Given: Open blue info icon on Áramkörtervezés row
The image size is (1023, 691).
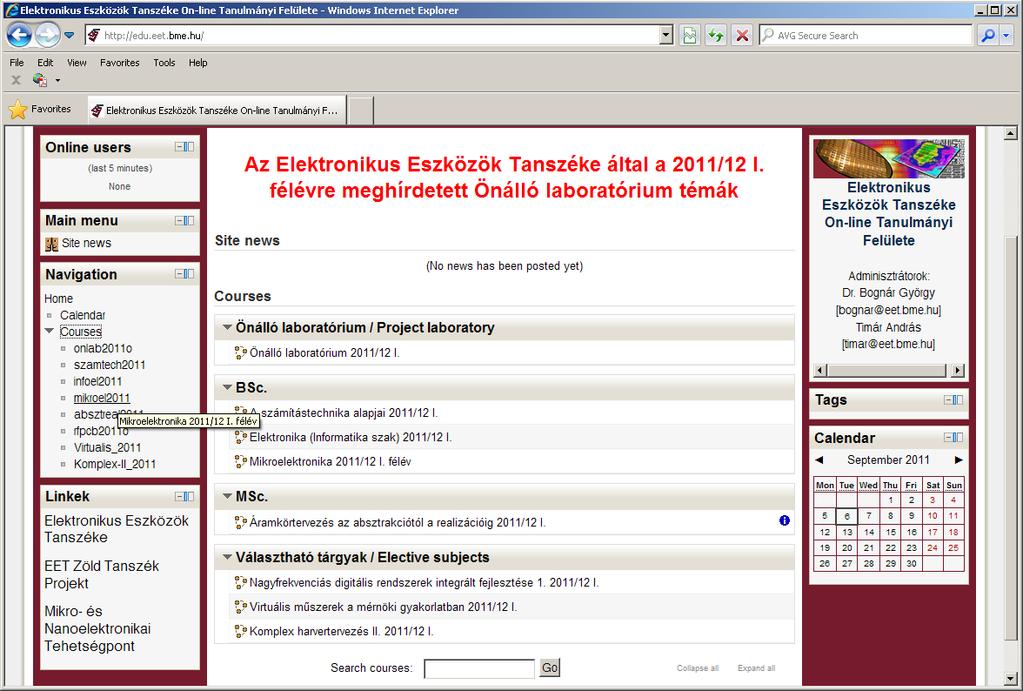Looking at the screenshot, I should 784,520.
